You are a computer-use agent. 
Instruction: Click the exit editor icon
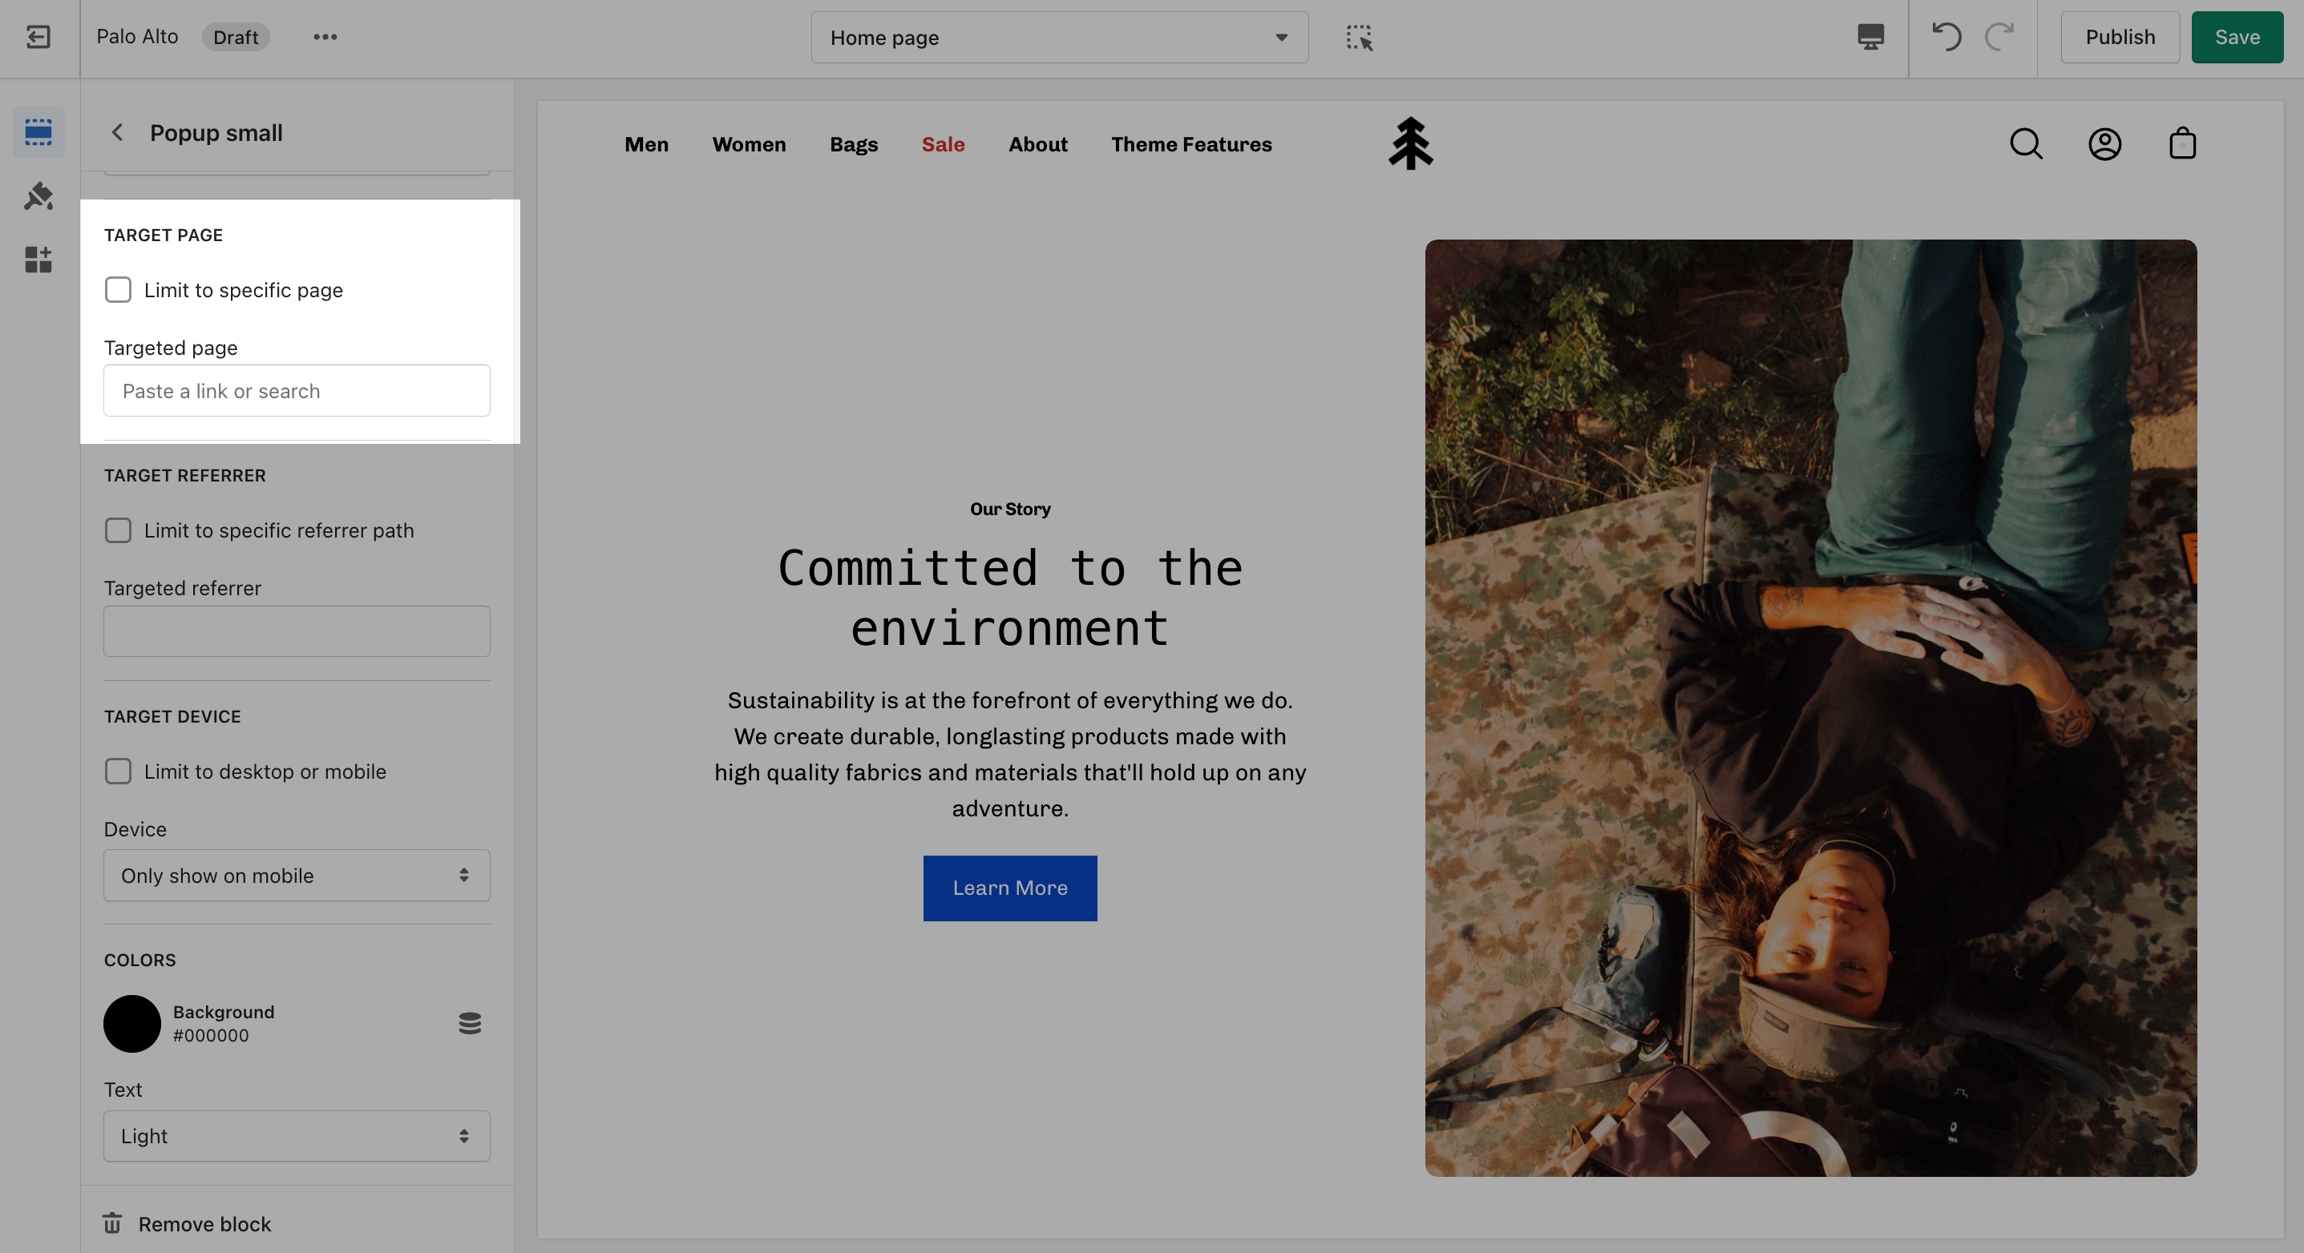(x=38, y=37)
